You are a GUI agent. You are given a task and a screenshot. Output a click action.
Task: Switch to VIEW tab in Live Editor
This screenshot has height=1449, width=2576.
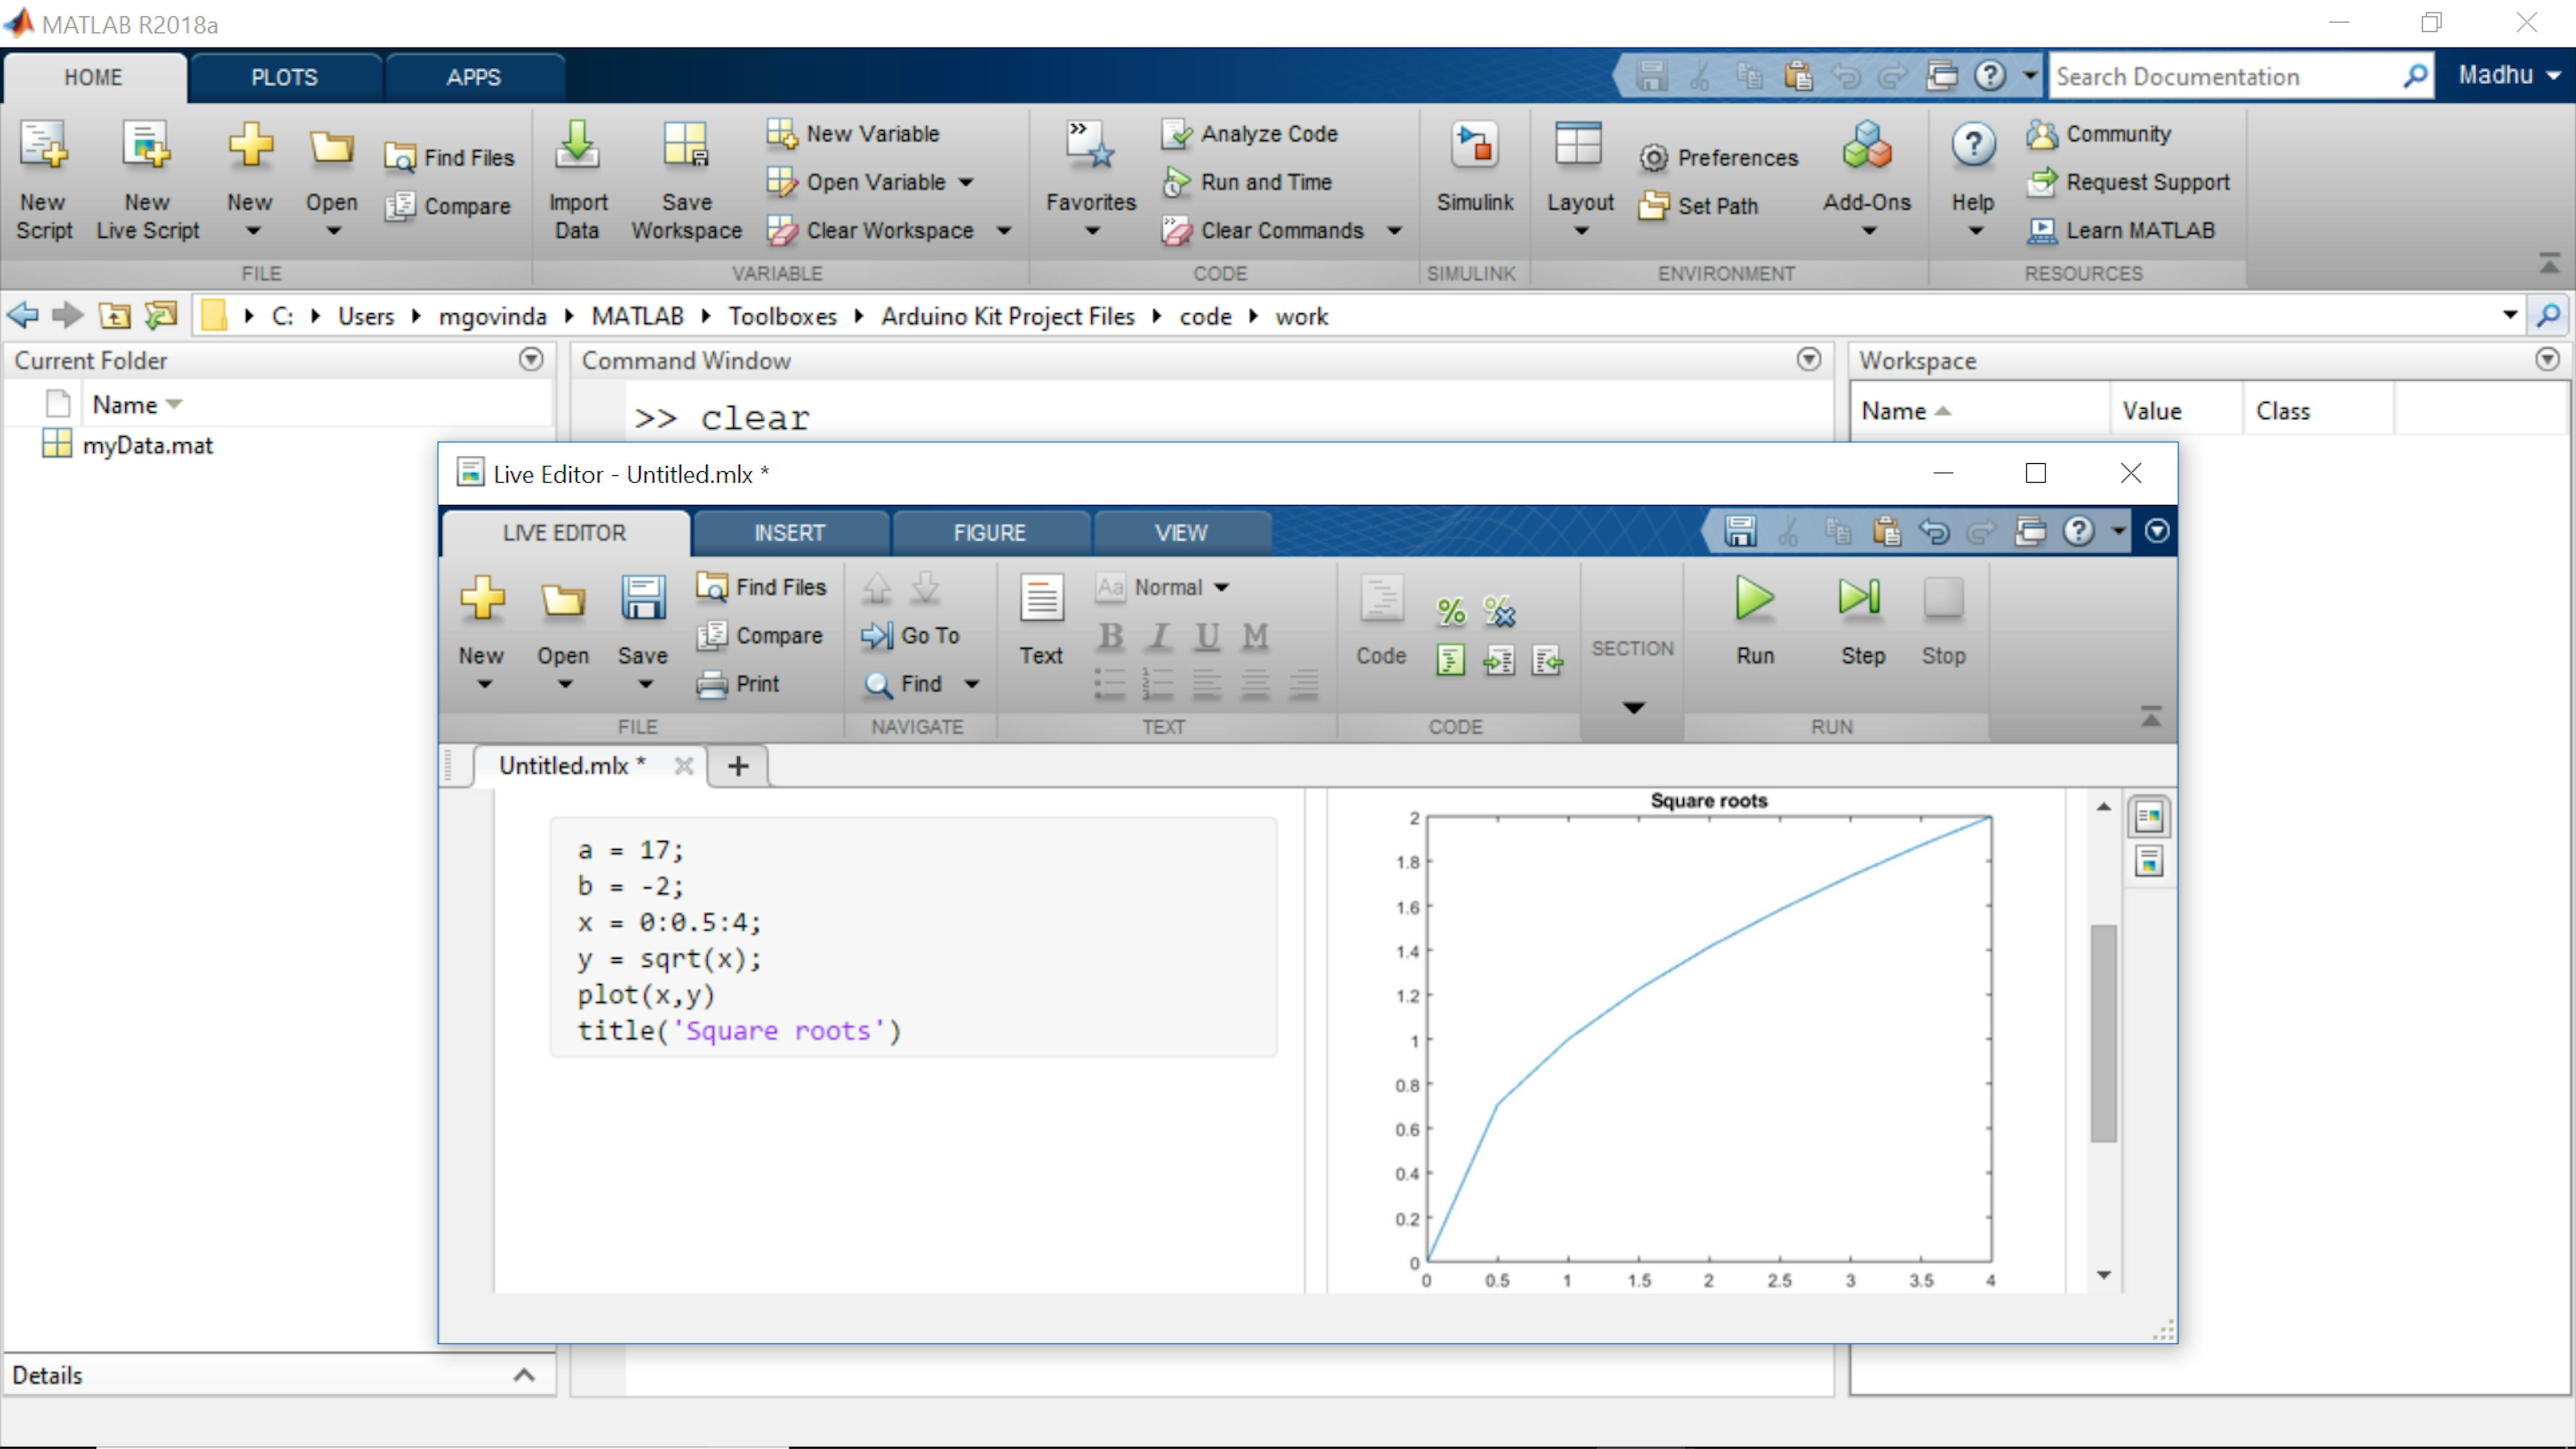point(1181,533)
